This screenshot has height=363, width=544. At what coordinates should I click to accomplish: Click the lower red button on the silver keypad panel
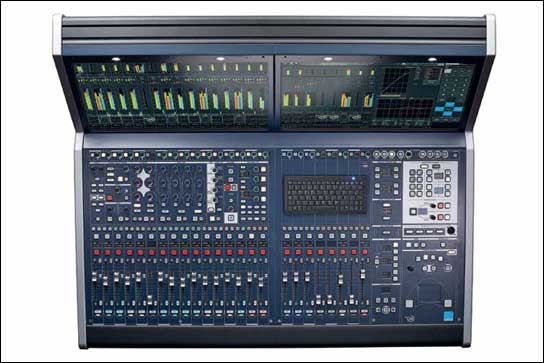441,217
